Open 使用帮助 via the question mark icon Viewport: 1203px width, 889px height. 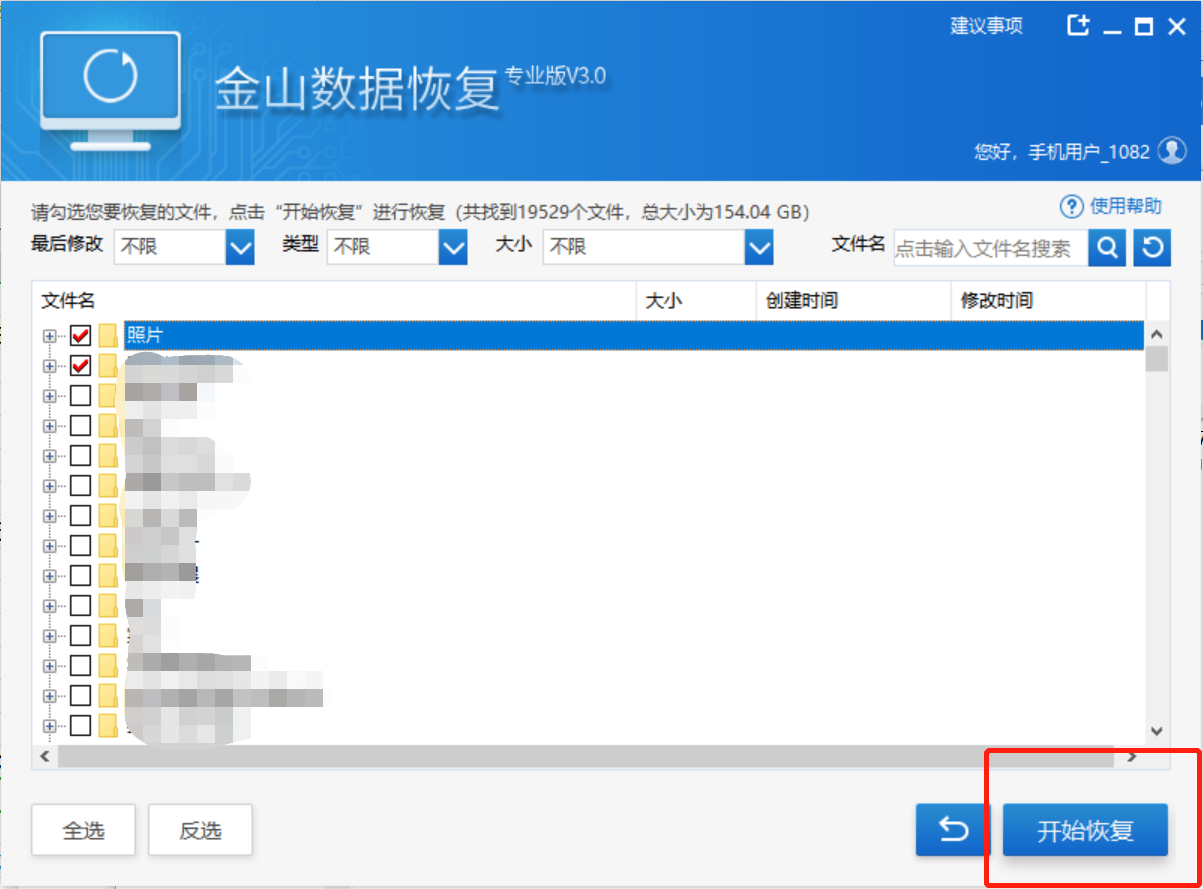(1072, 207)
